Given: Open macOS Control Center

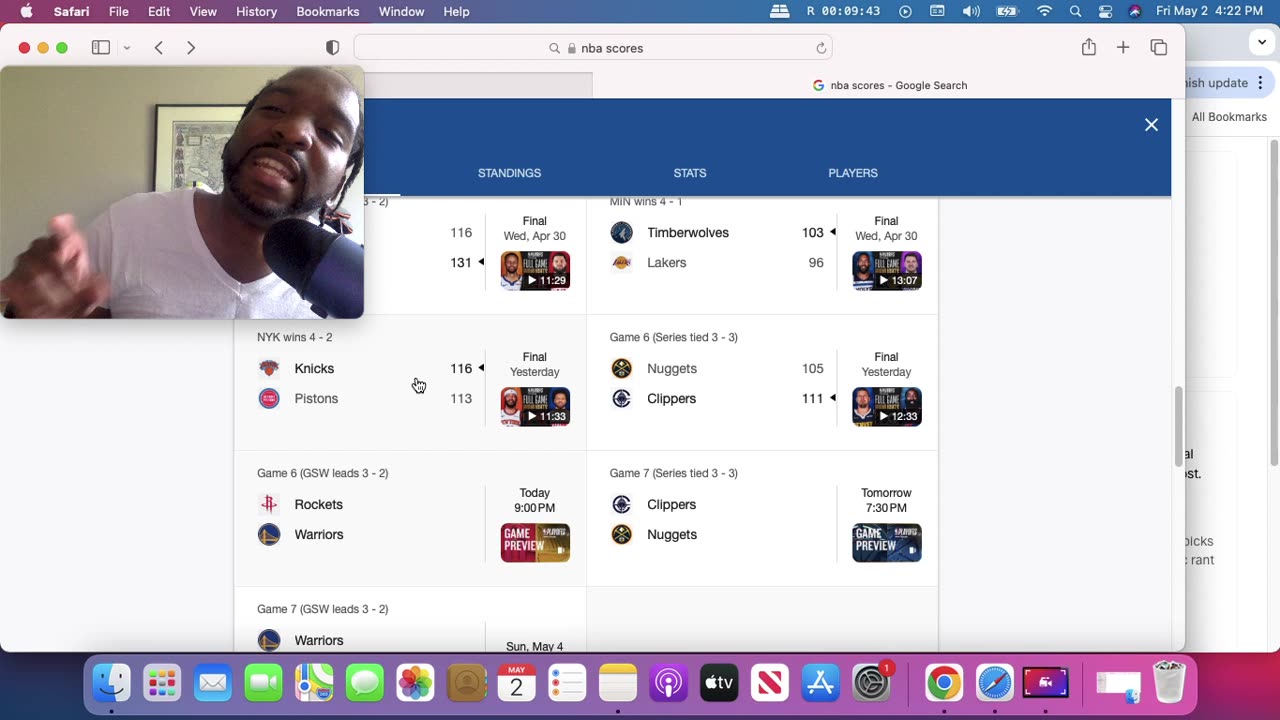Looking at the screenshot, I should click(x=1105, y=11).
